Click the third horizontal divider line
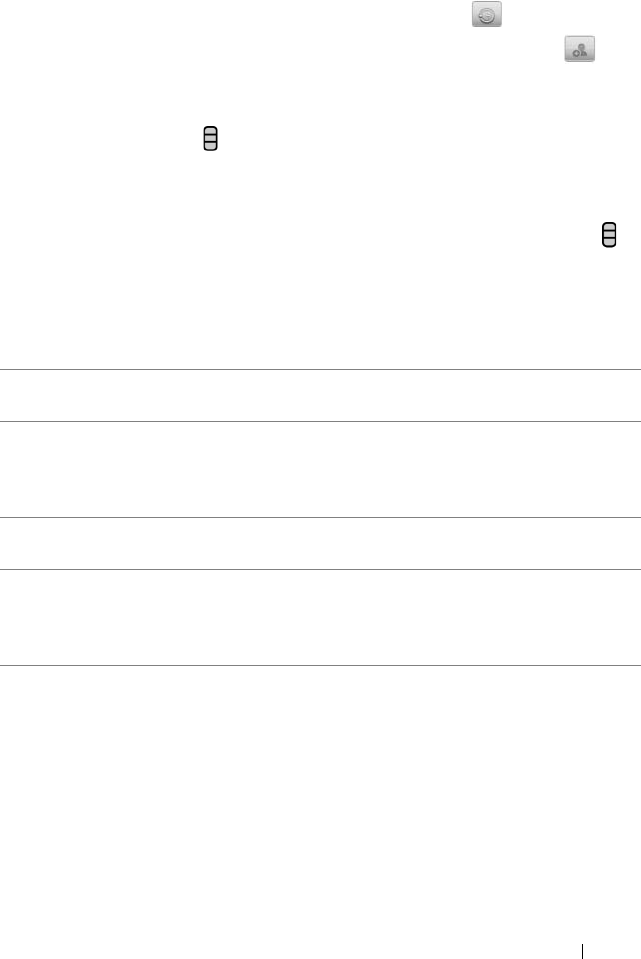The height and width of the screenshot is (959, 641). tap(320, 517)
